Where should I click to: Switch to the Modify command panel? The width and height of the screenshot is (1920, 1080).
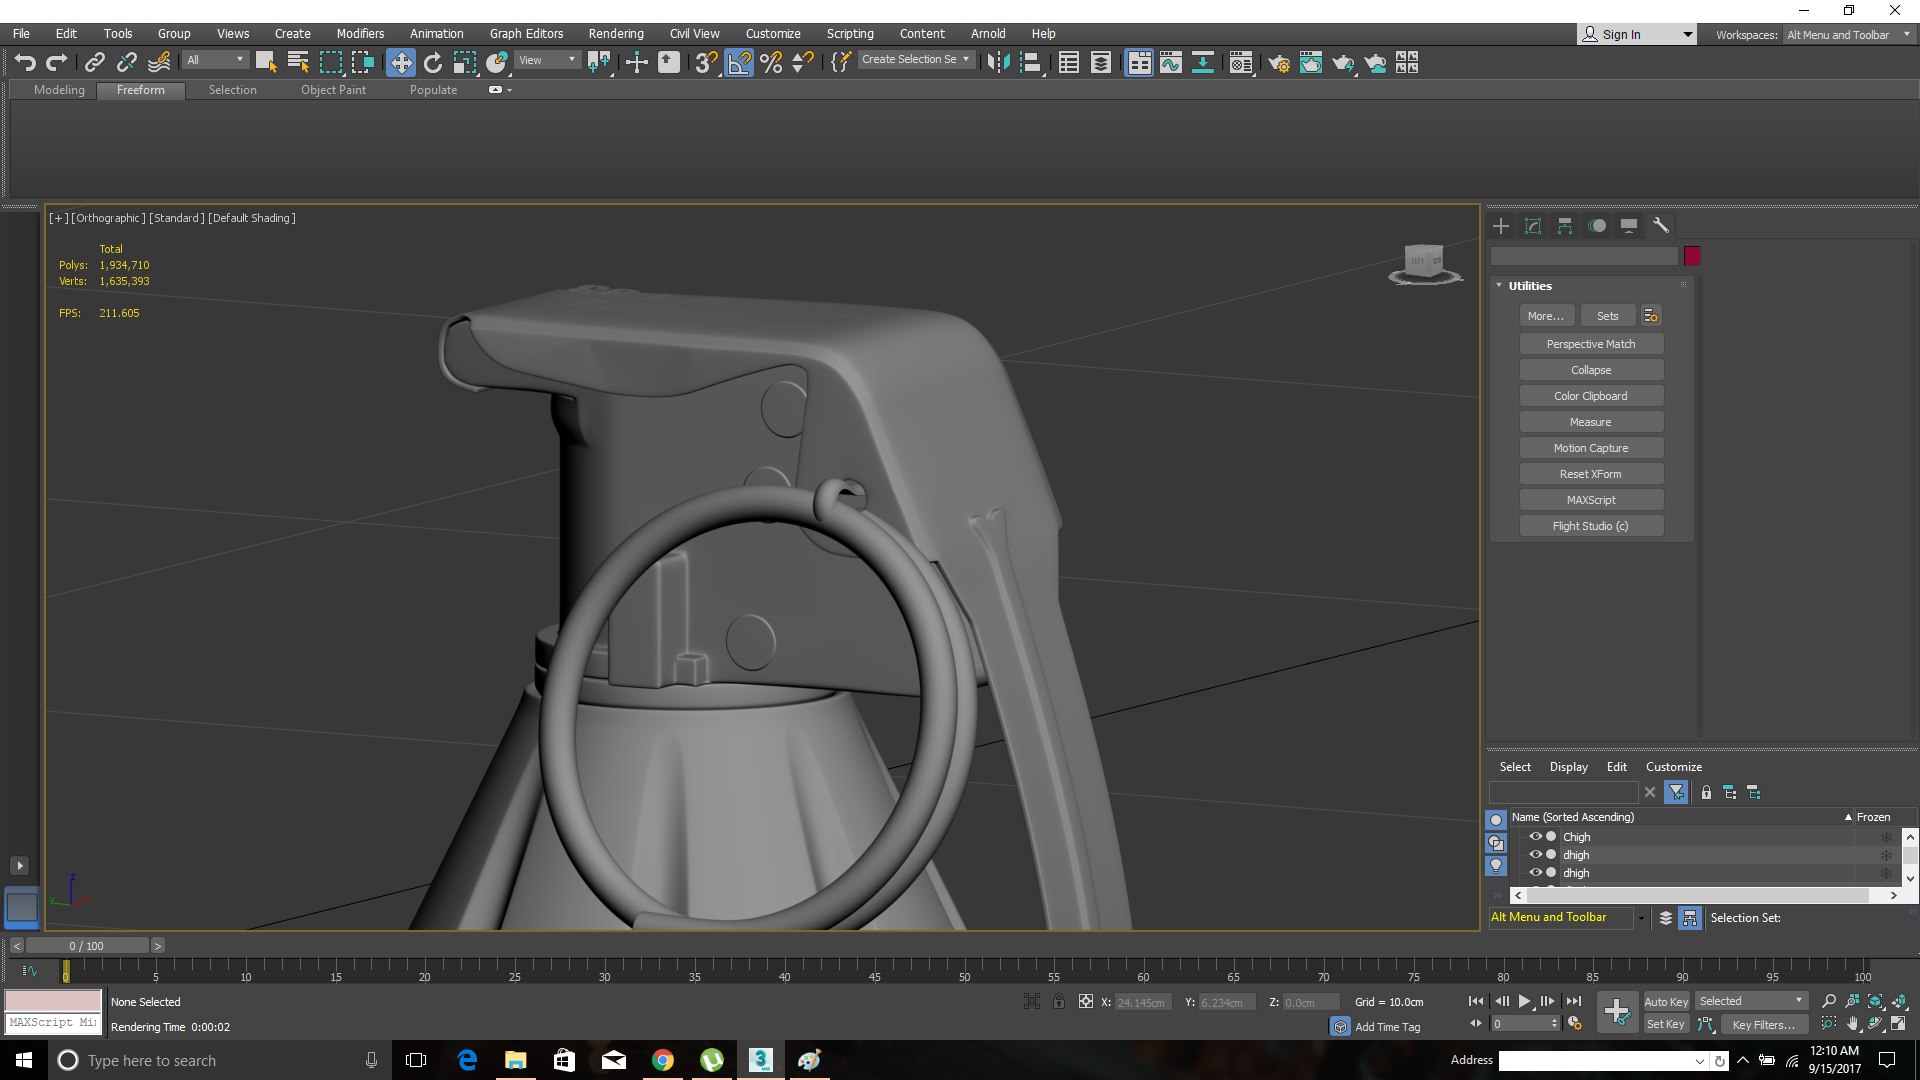click(x=1532, y=226)
